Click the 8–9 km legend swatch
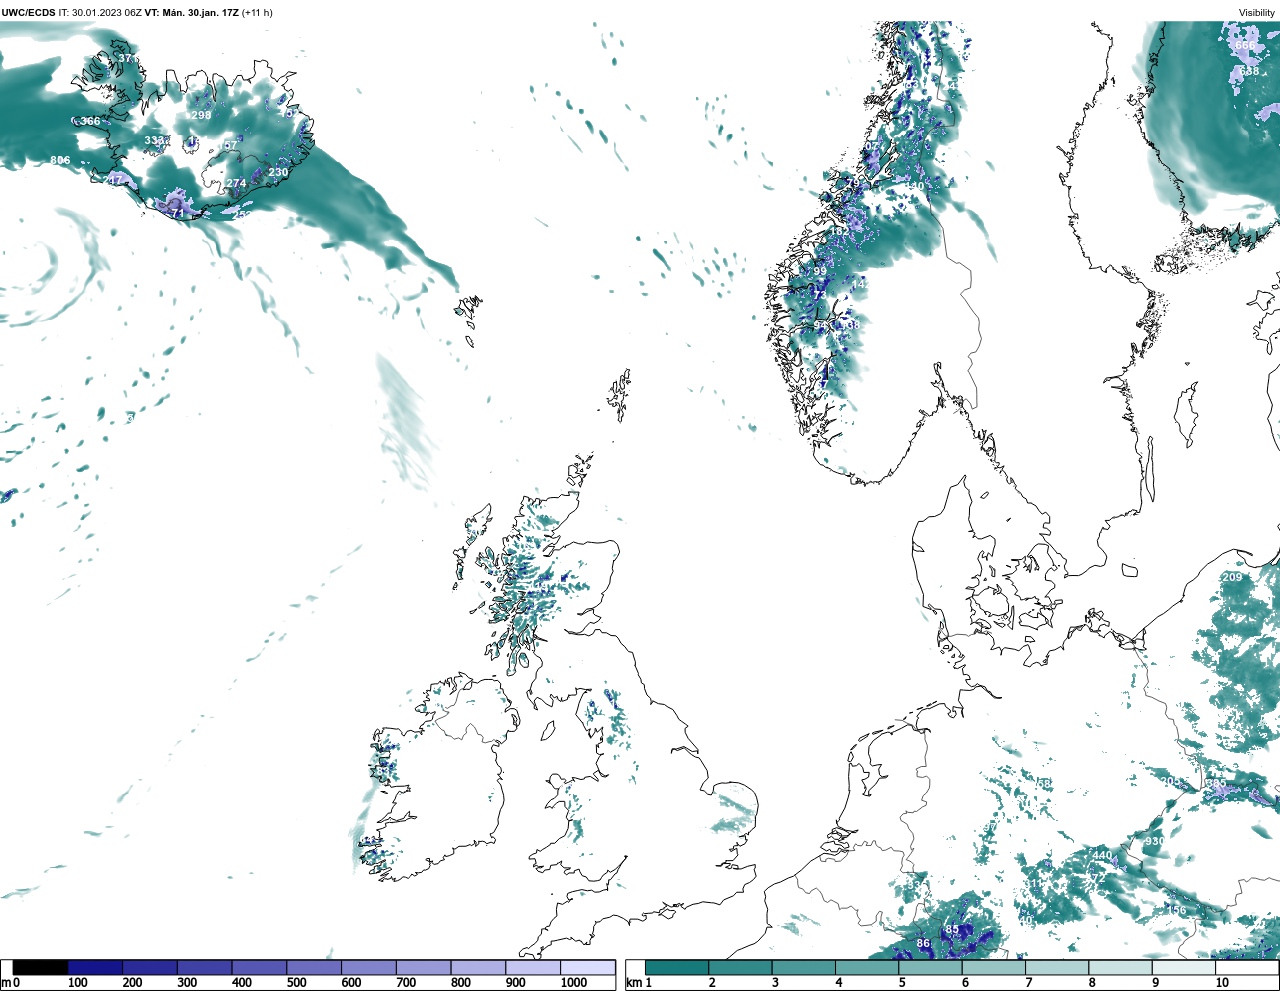This screenshot has height=991, width=1280. coord(1120,968)
